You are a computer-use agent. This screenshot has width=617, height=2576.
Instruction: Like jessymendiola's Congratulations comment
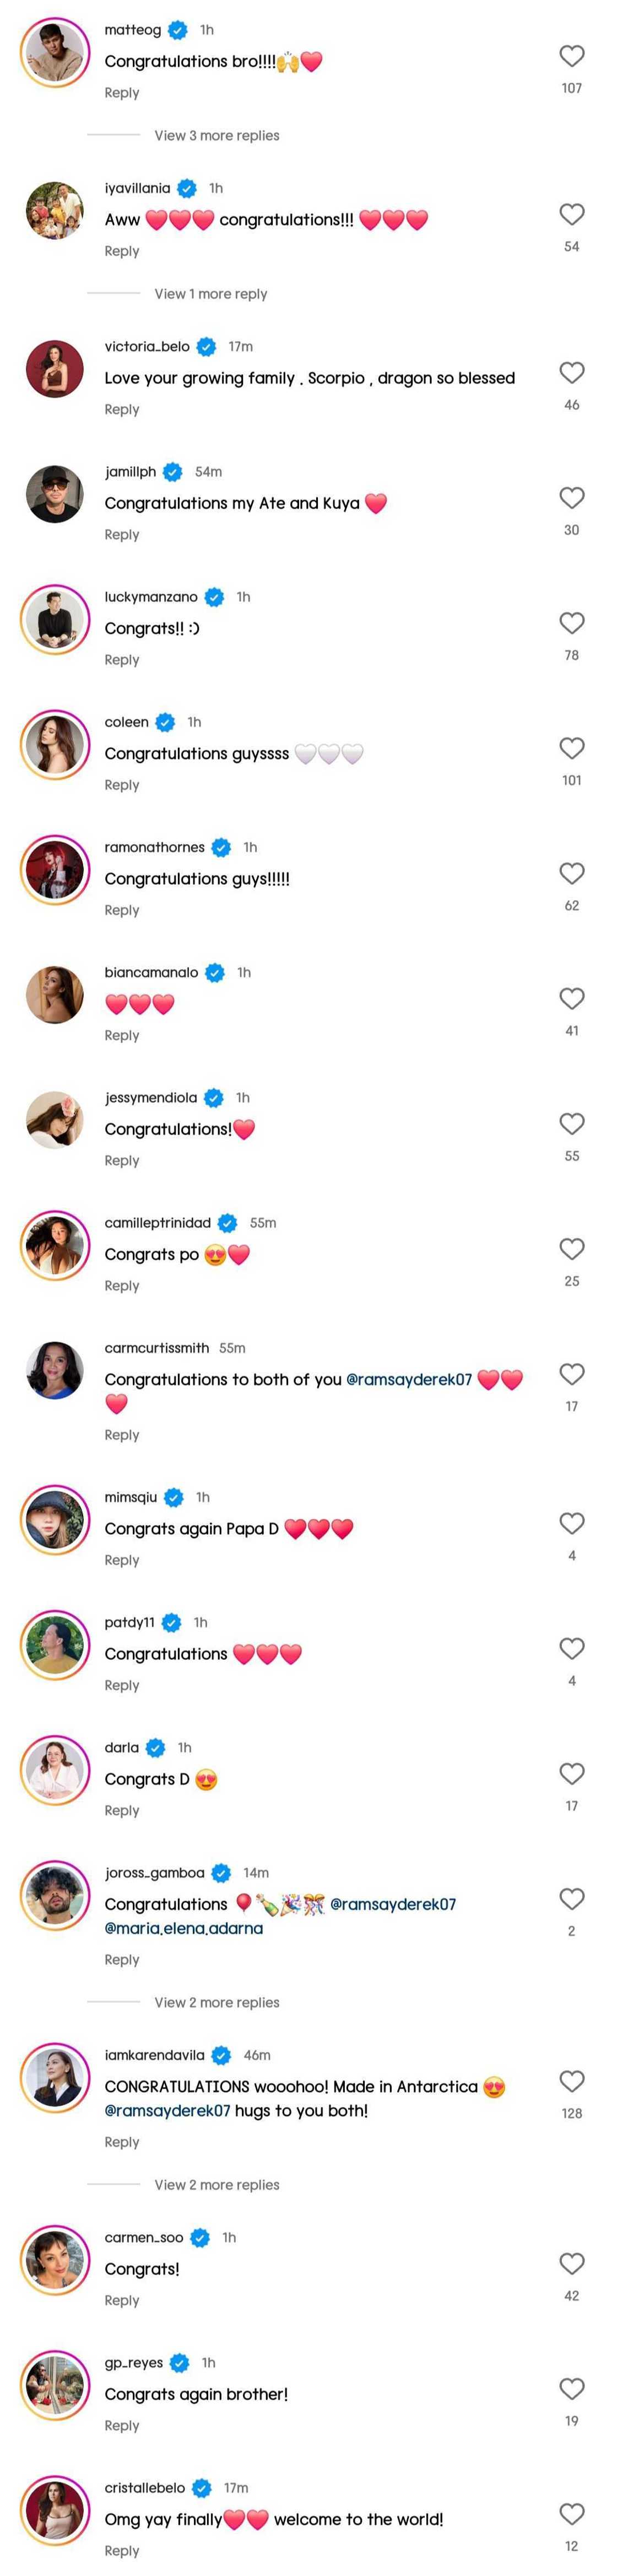(x=571, y=1124)
